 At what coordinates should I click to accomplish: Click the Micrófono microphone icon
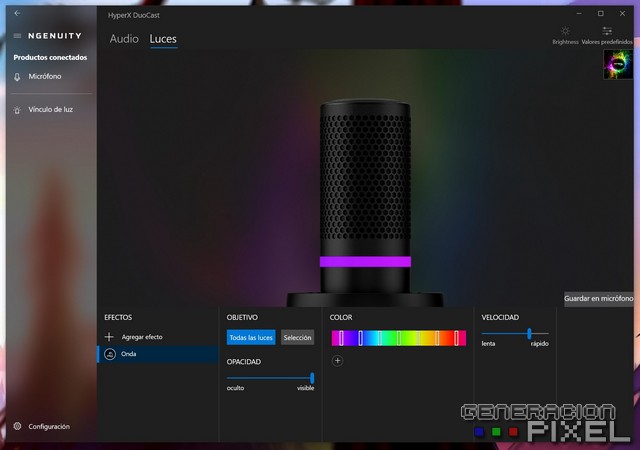(x=17, y=77)
